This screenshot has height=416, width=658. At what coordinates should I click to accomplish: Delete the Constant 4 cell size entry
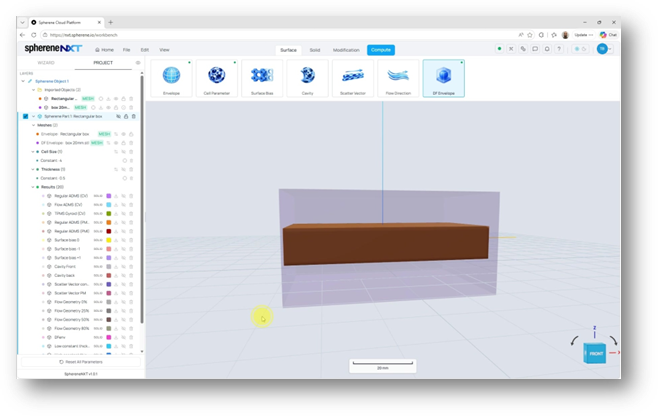(131, 161)
